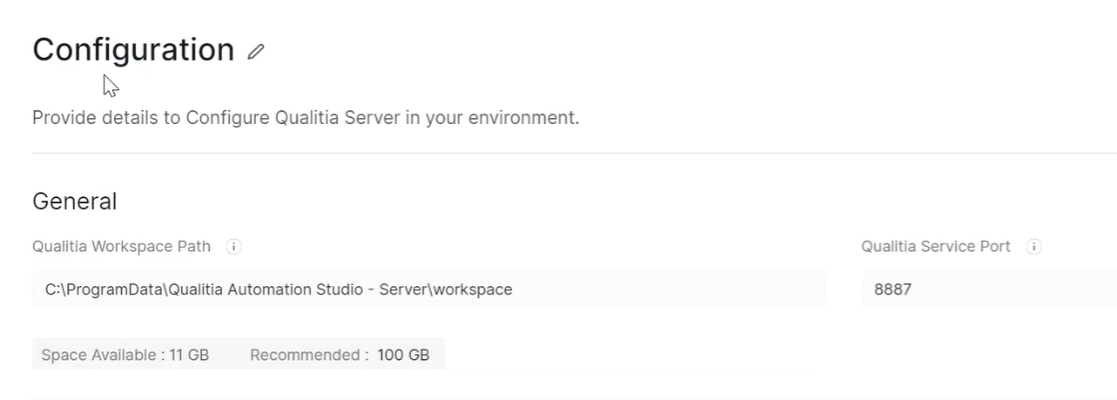Viewport: 1117px width, 400px height.
Task: Click the 100 GB recommended value
Action: [403, 355]
